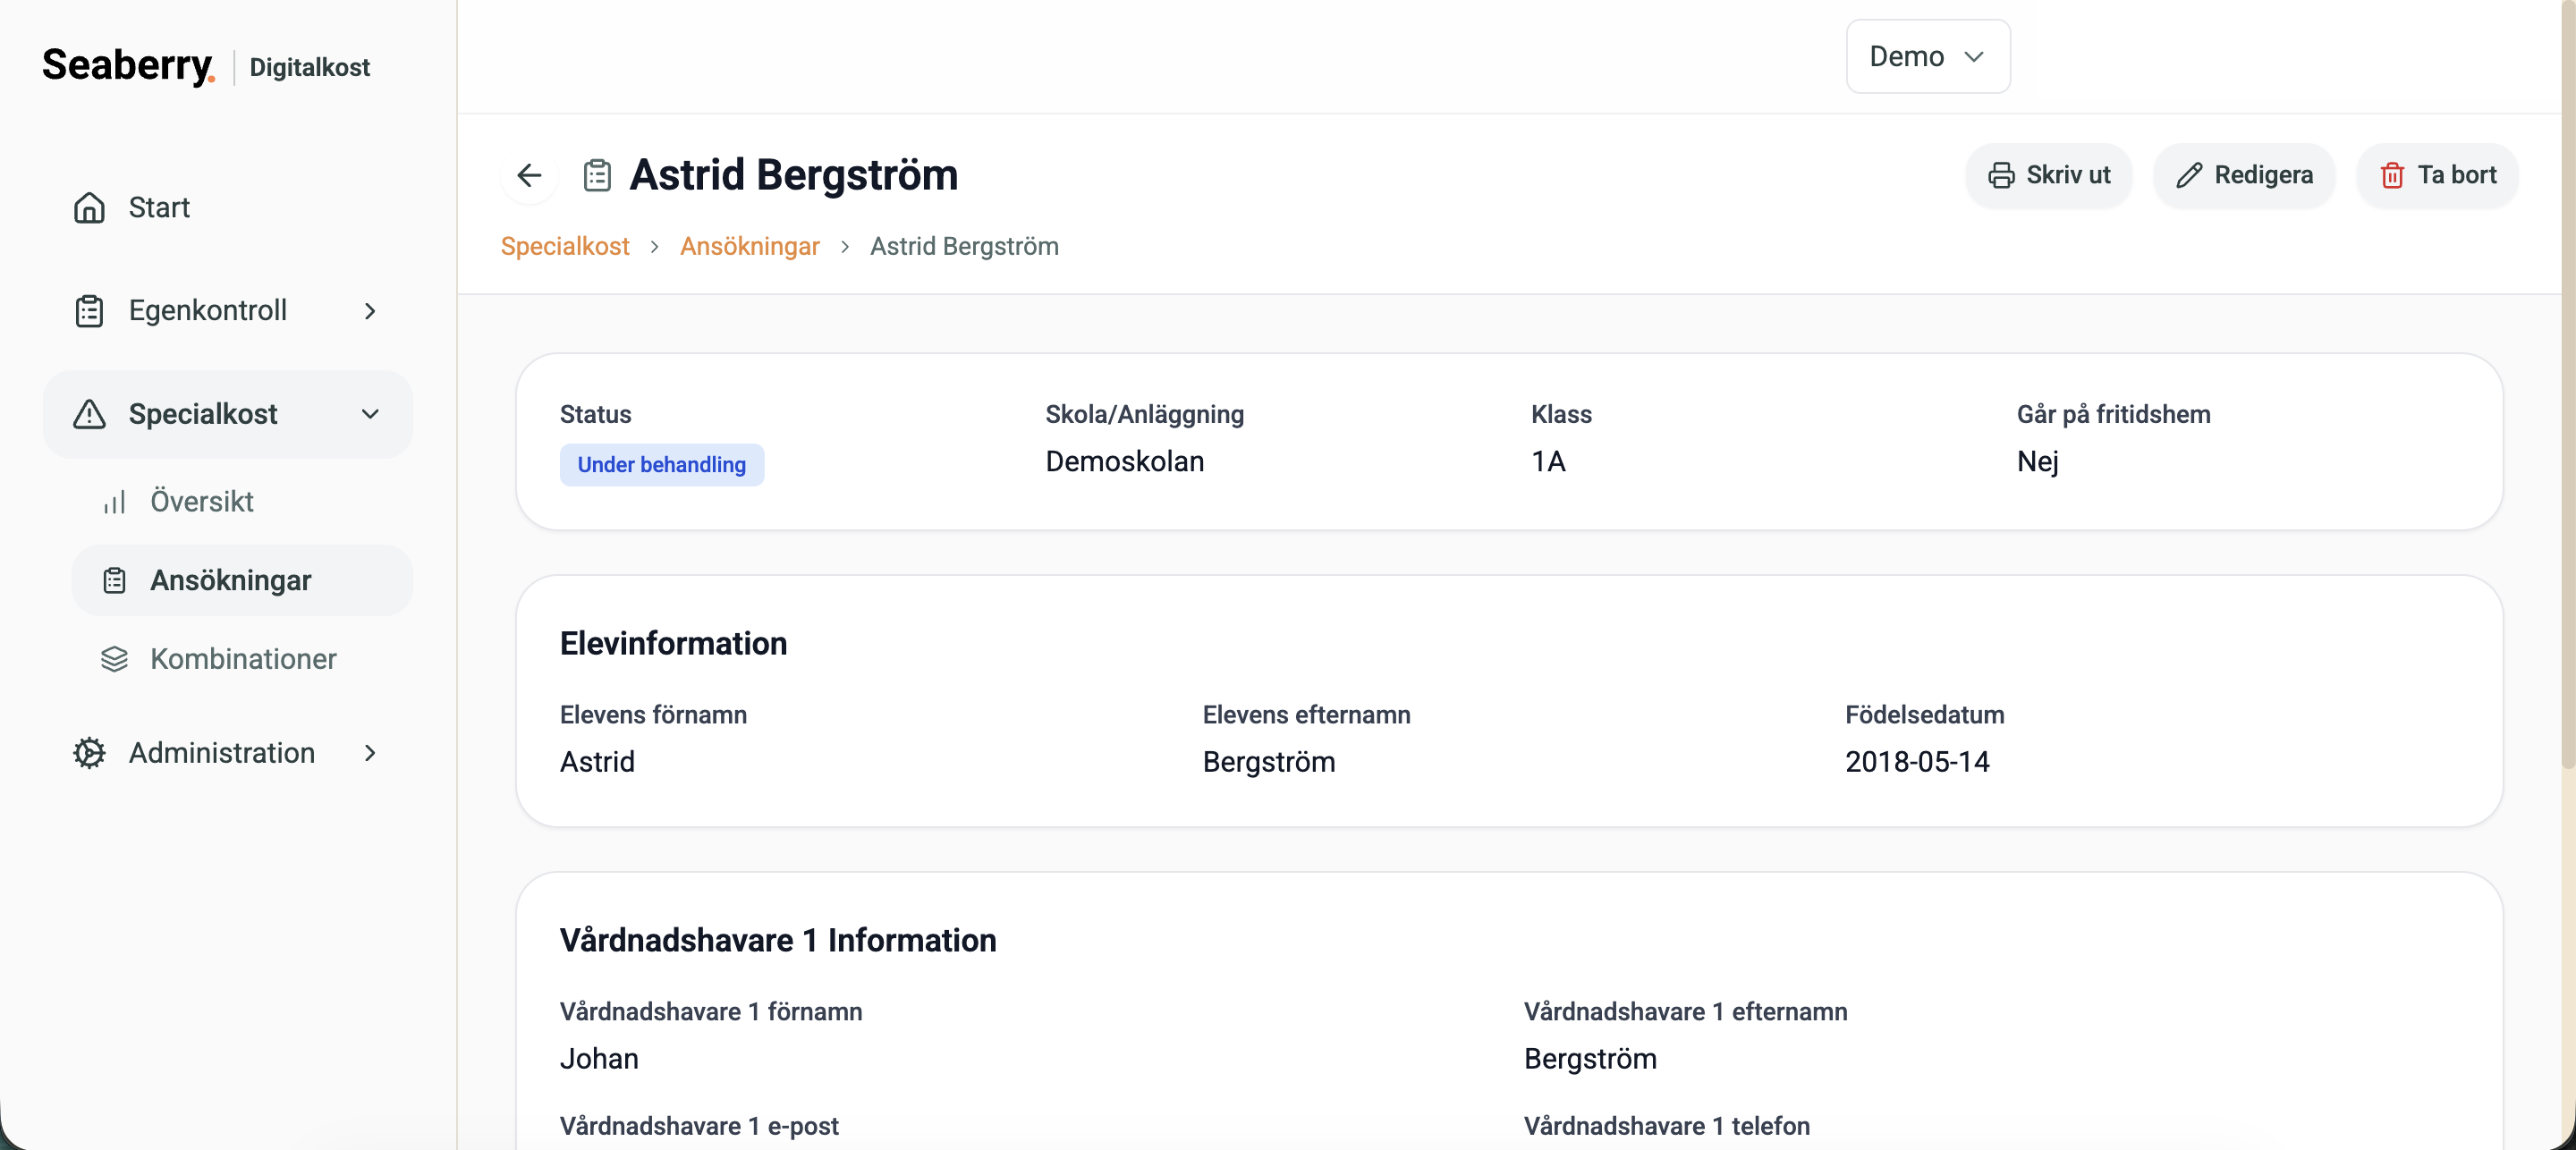This screenshot has width=2576, height=1150.
Task: Click the class value 1A
Action: coord(1548,461)
